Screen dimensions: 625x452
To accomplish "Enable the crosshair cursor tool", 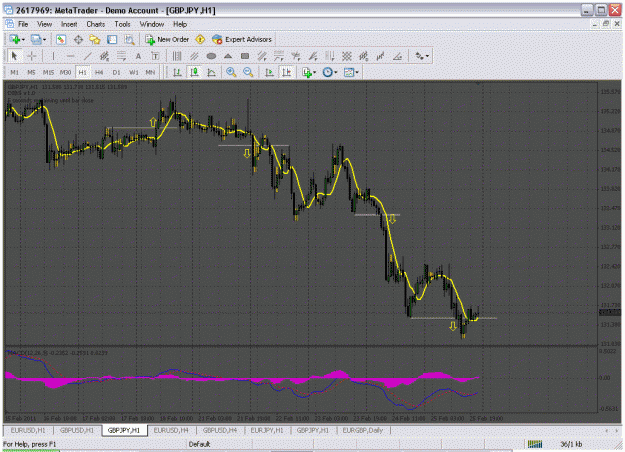I will click(31, 56).
